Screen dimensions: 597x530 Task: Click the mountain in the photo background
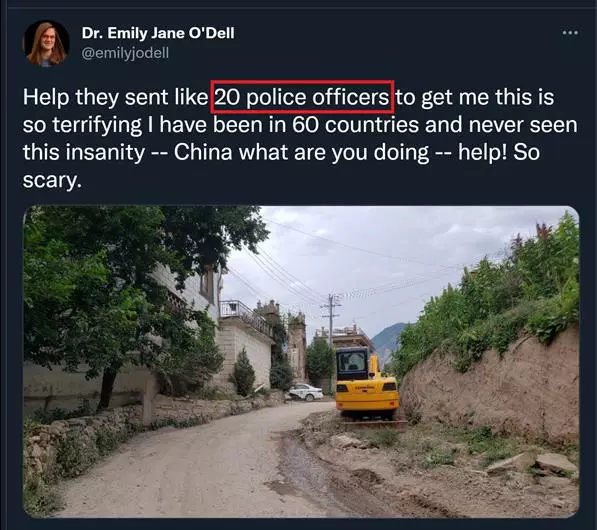pos(388,339)
